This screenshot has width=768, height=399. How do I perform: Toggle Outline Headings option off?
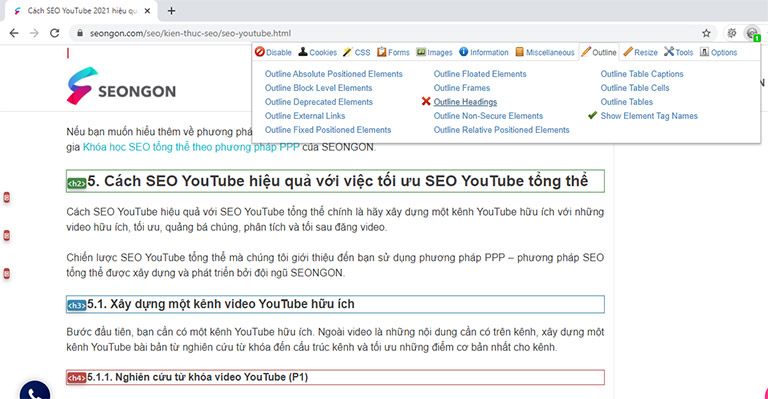[465, 102]
